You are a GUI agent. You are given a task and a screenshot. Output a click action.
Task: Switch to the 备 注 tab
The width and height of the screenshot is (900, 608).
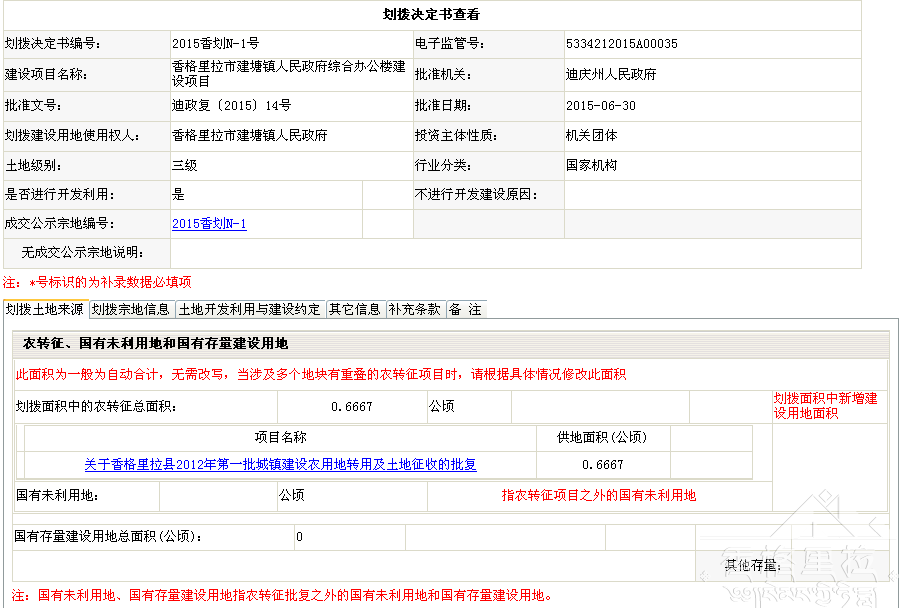point(465,310)
